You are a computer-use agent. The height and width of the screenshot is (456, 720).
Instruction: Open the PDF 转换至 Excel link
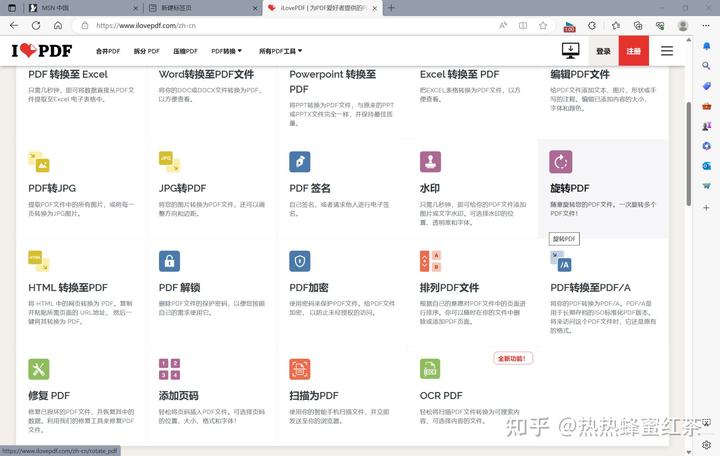click(68, 74)
